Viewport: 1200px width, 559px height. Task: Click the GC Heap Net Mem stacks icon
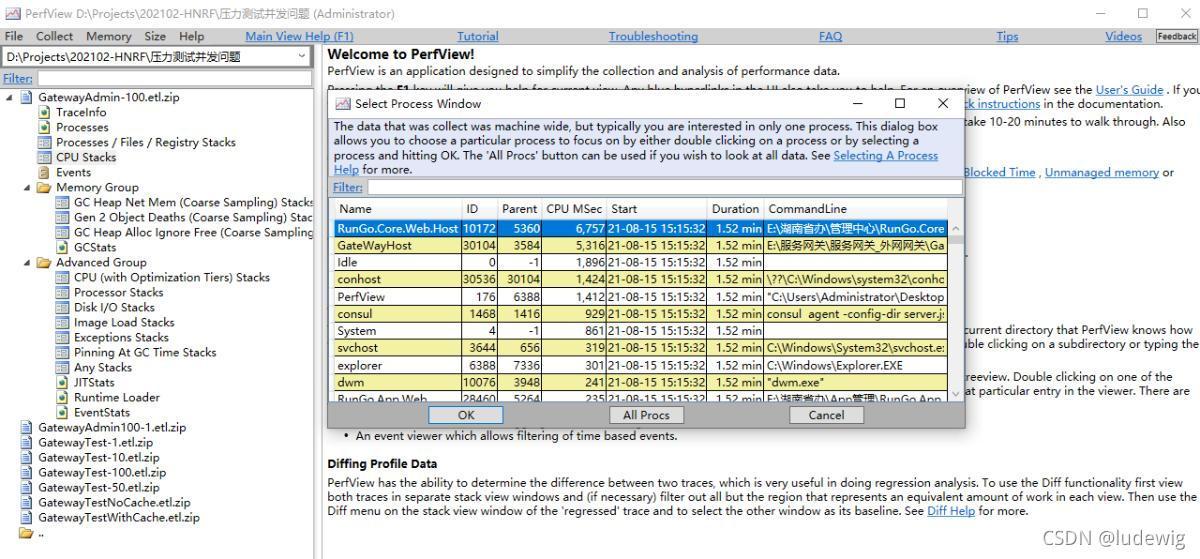pos(62,202)
